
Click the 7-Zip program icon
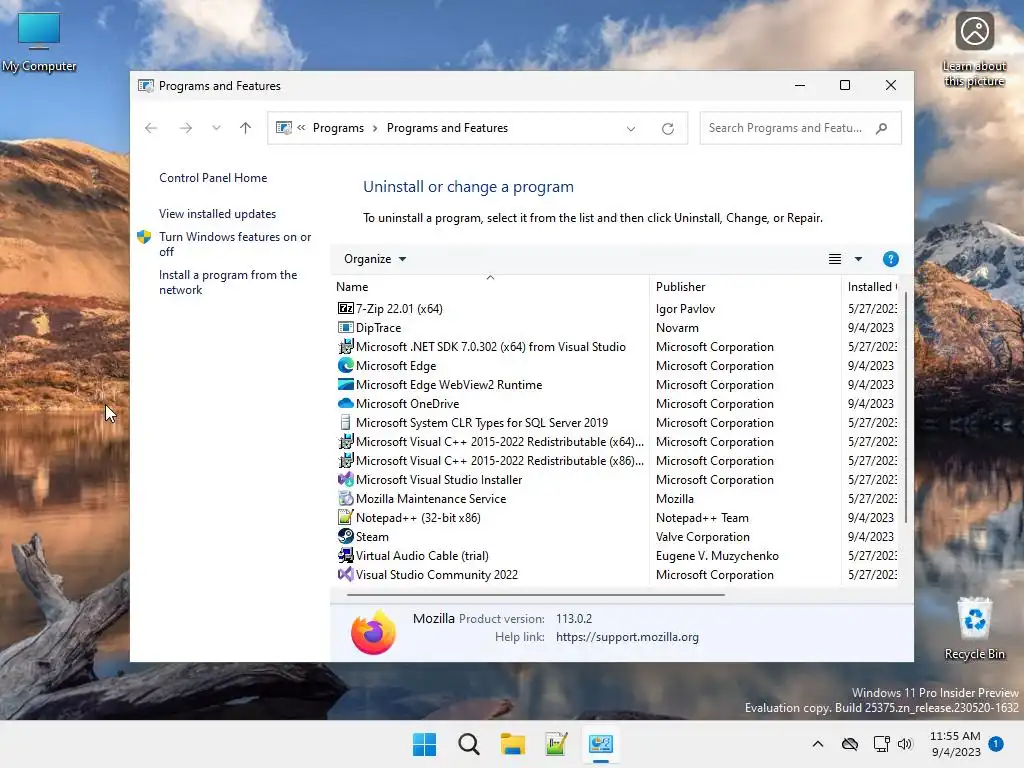click(345, 308)
